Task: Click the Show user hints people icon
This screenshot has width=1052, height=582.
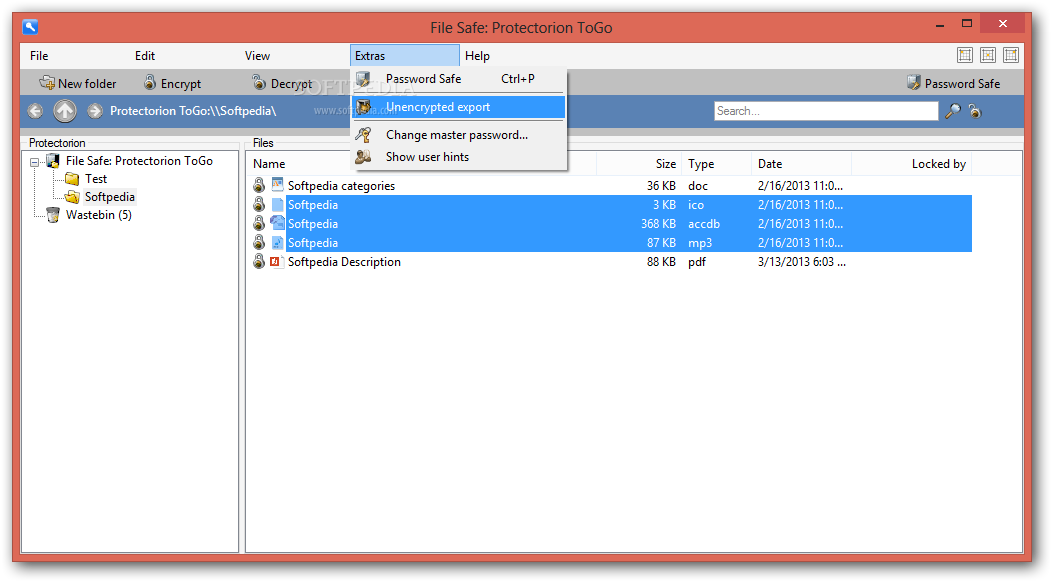Action: tap(364, 157)
